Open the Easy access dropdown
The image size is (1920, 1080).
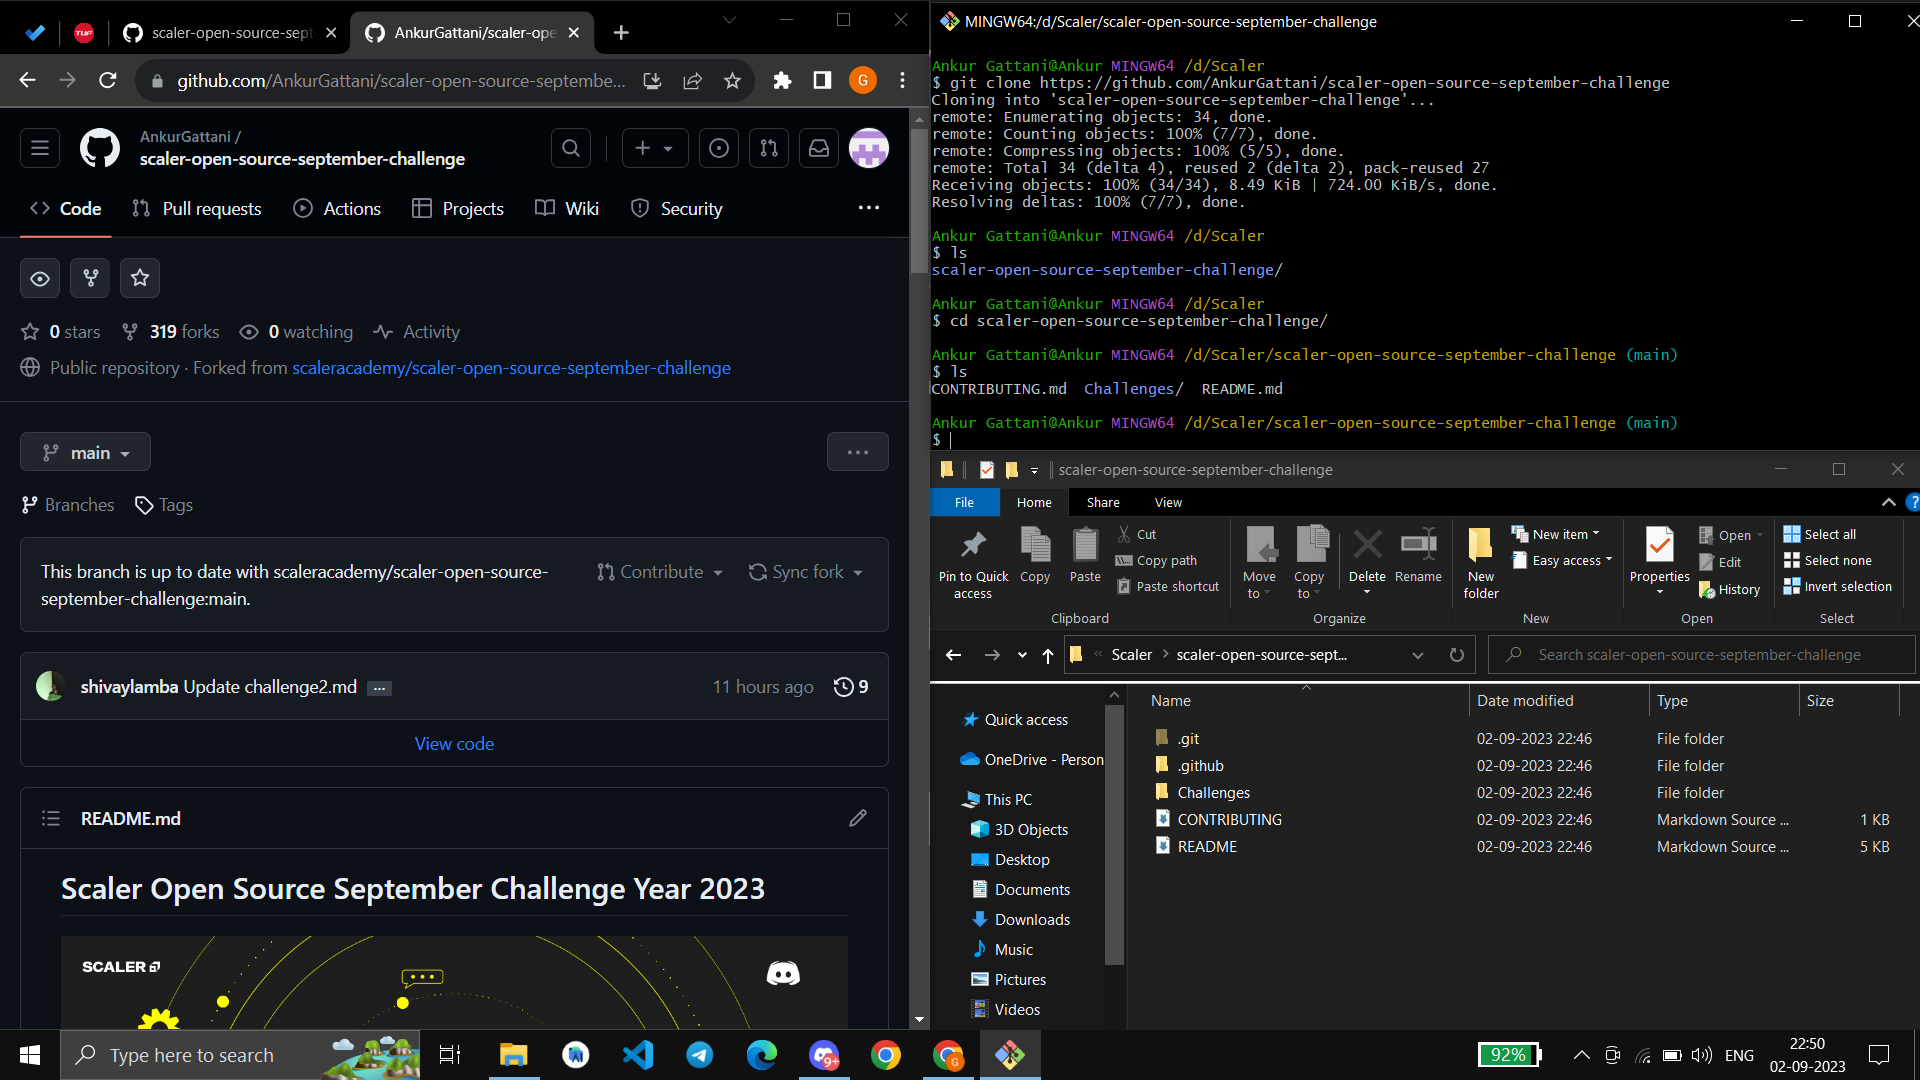tap(1561, 560)
